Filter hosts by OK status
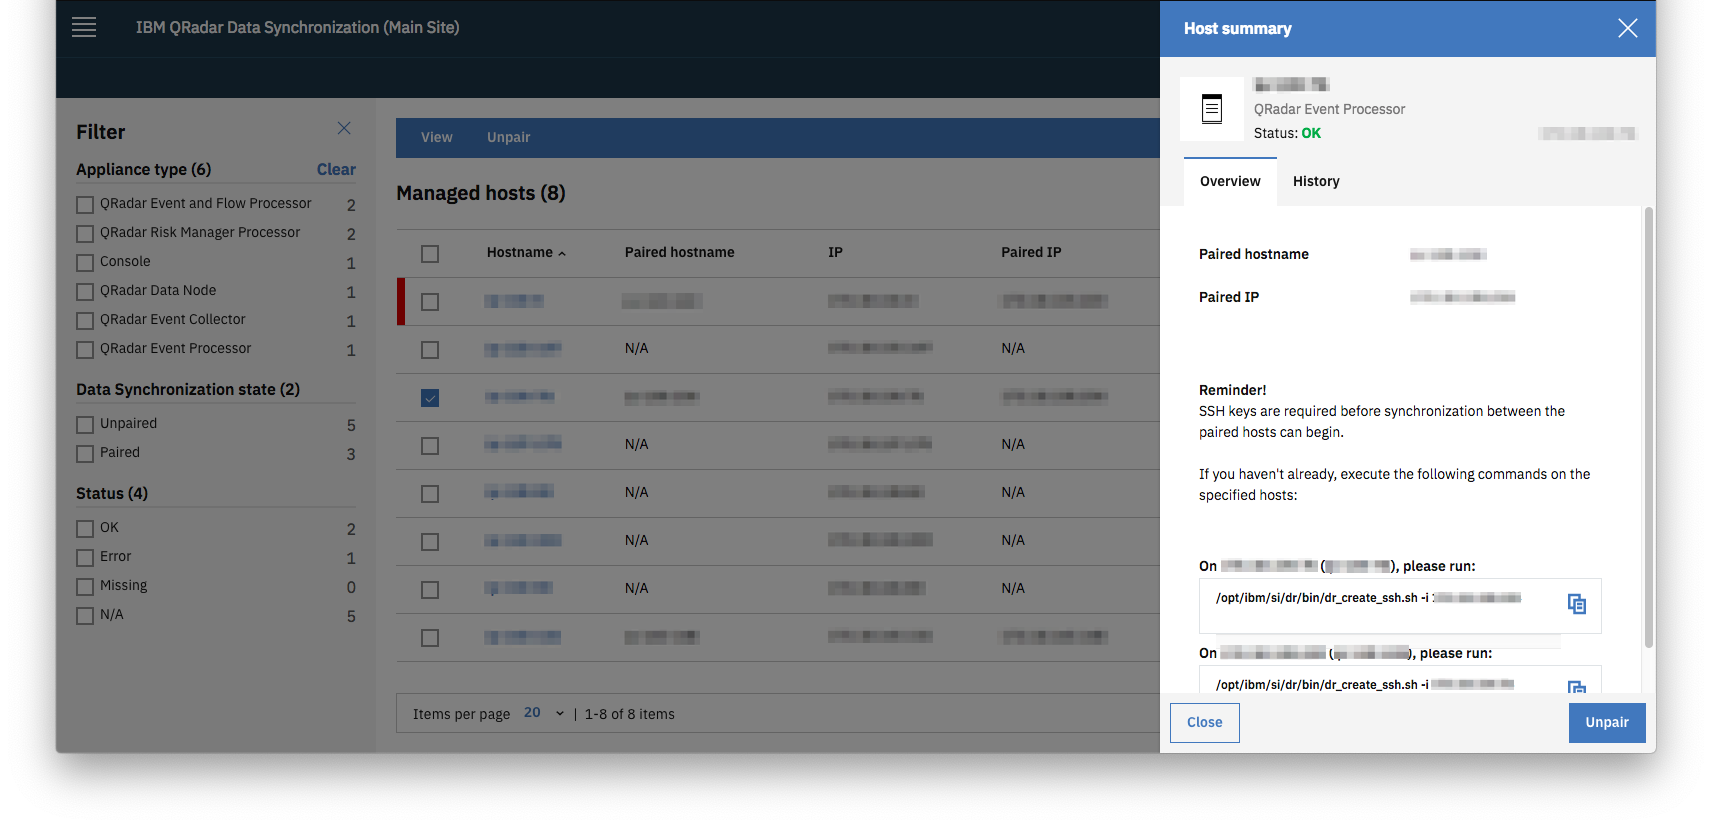 85,529
